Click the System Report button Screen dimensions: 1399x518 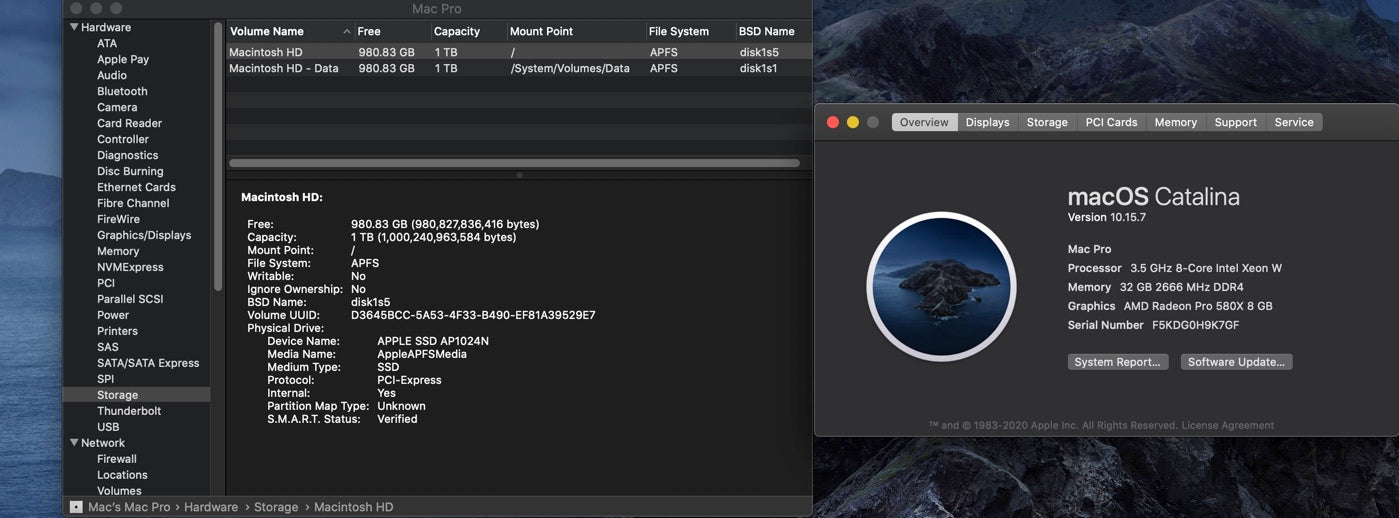pyautogui.click(x=1117, y=362)
